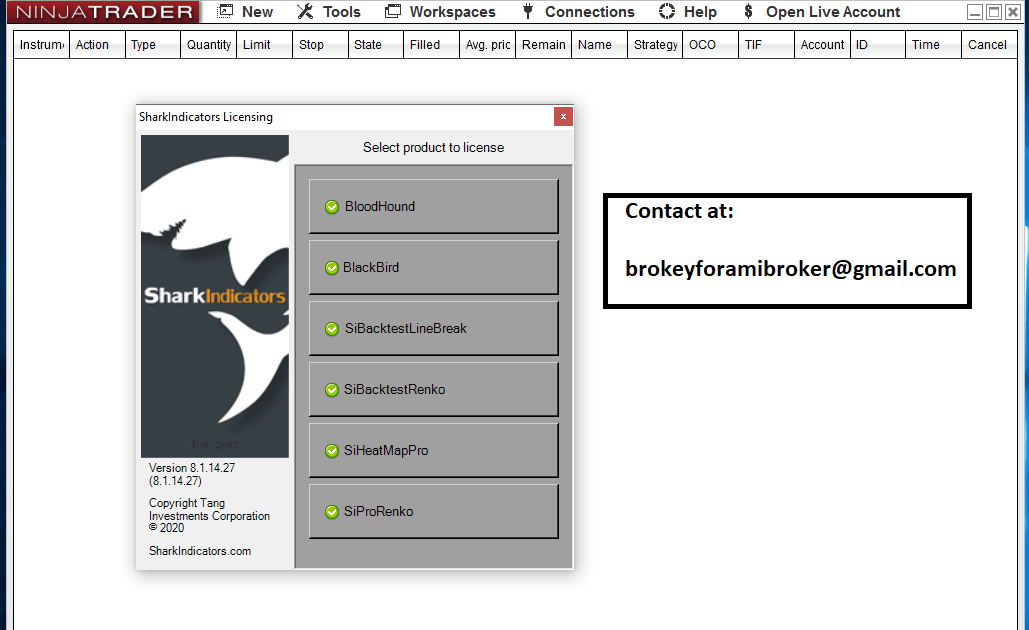The image size is (1029, 630).
Task: Click the ID column header
Action: coord(877,45)
